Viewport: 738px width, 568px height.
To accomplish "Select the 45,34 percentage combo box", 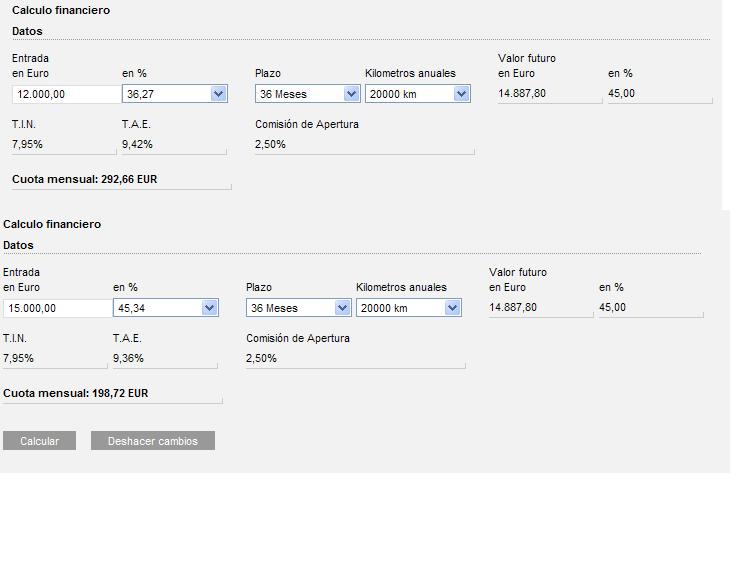I will point(166,308).
